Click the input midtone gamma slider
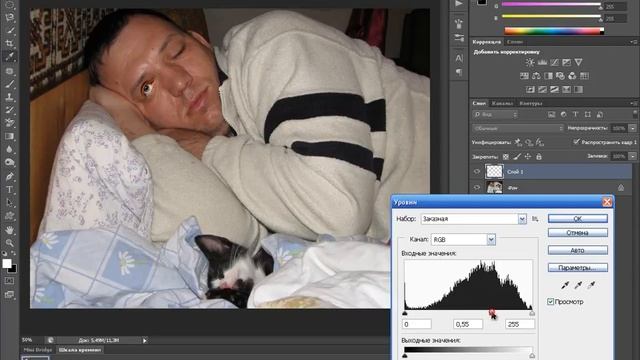The image size is (640, 360). [491, 313]
